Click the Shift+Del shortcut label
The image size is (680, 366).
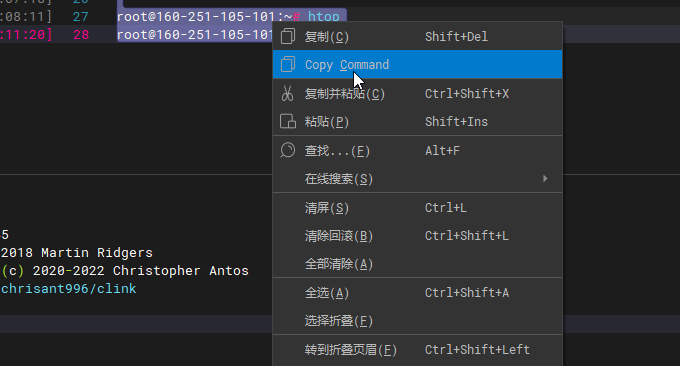pyautogui.click(x=456, y=36)
